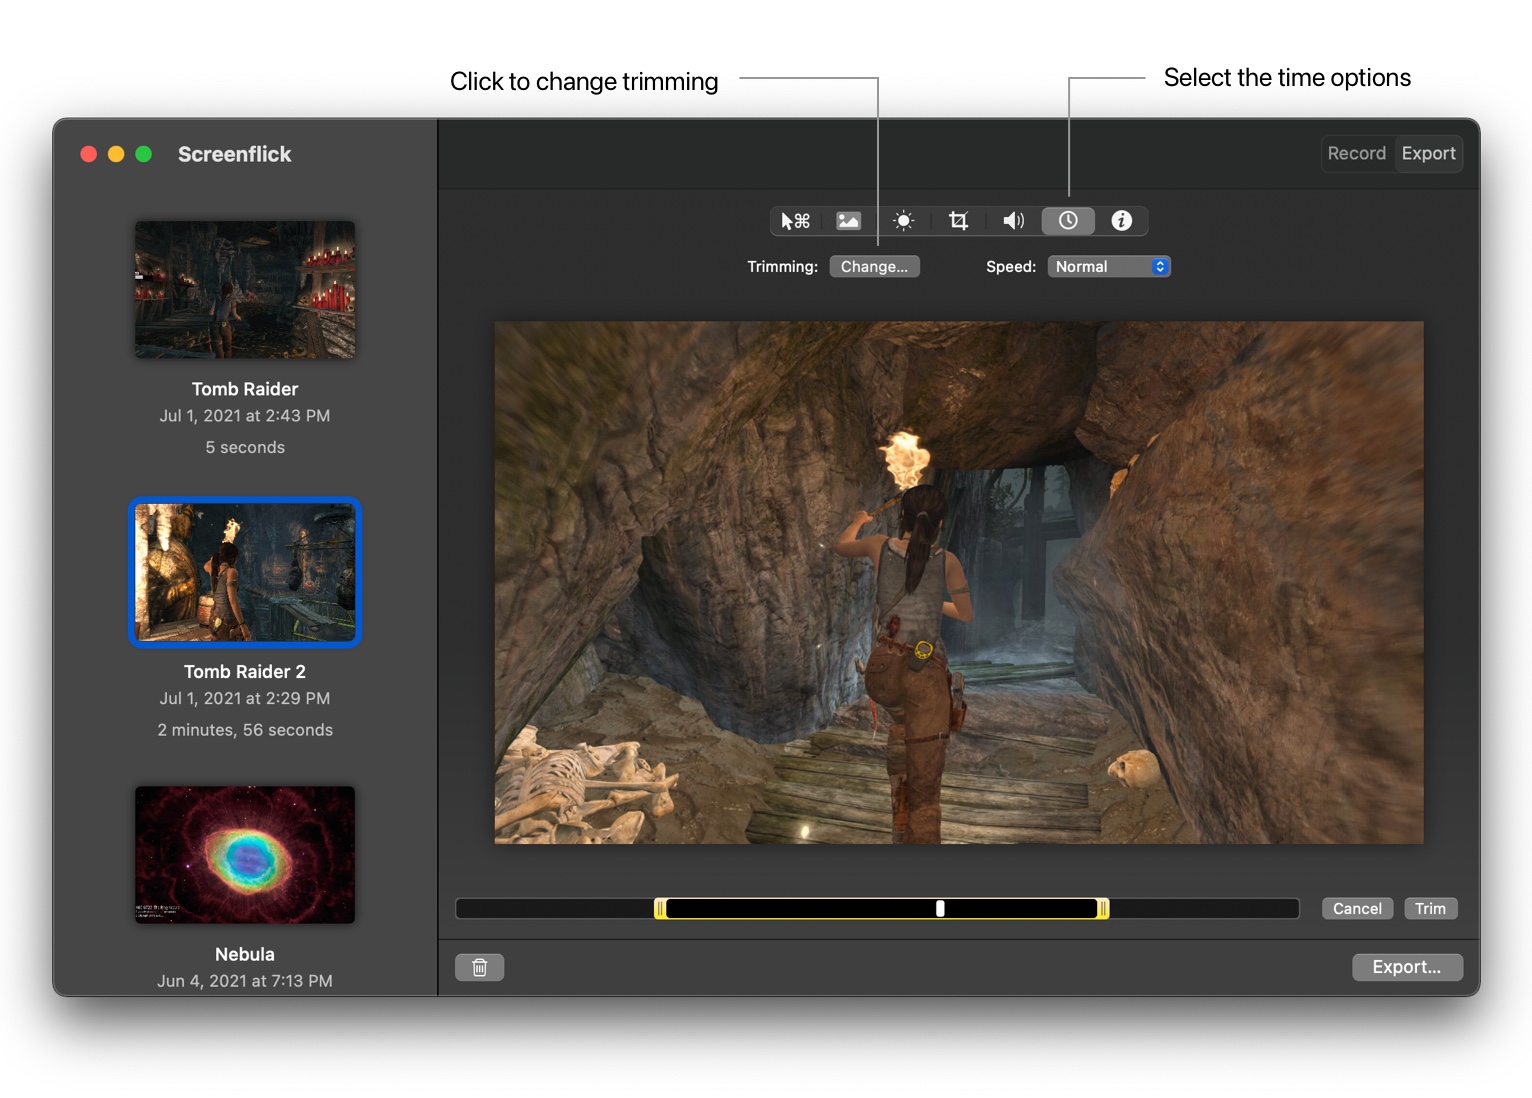1532x1098 pixels.
Task: Click the white playhead on the timeline
Action: (x=940, y=908)
